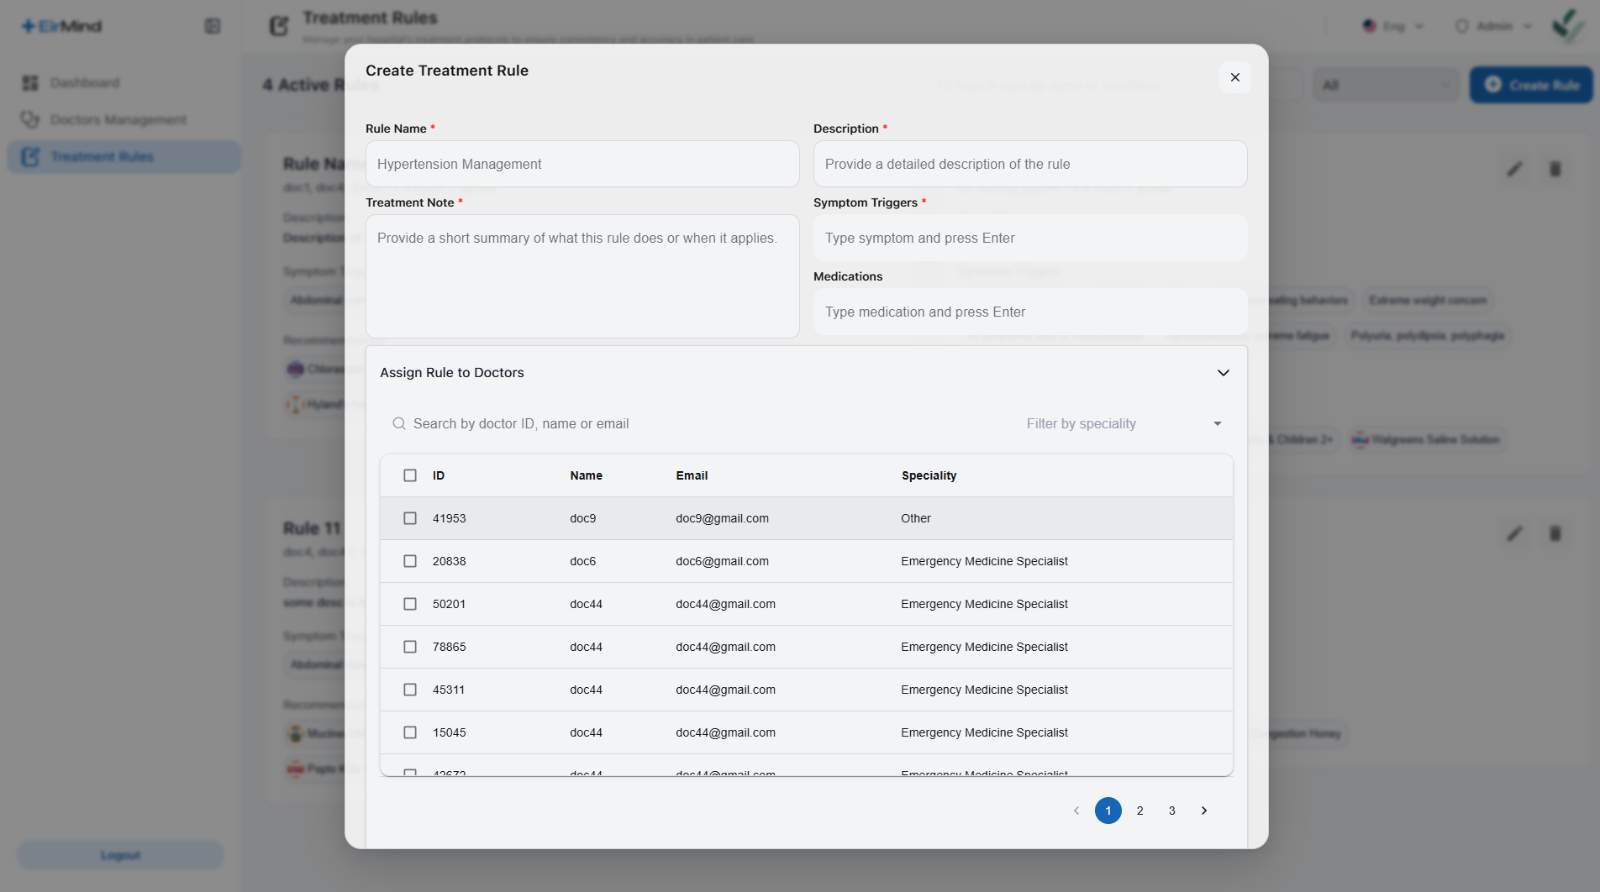Image resolution: width=1600 pixels, height=892 pixels.
Task: Check the box for doctor ID 78865
Action: [410, 647]
